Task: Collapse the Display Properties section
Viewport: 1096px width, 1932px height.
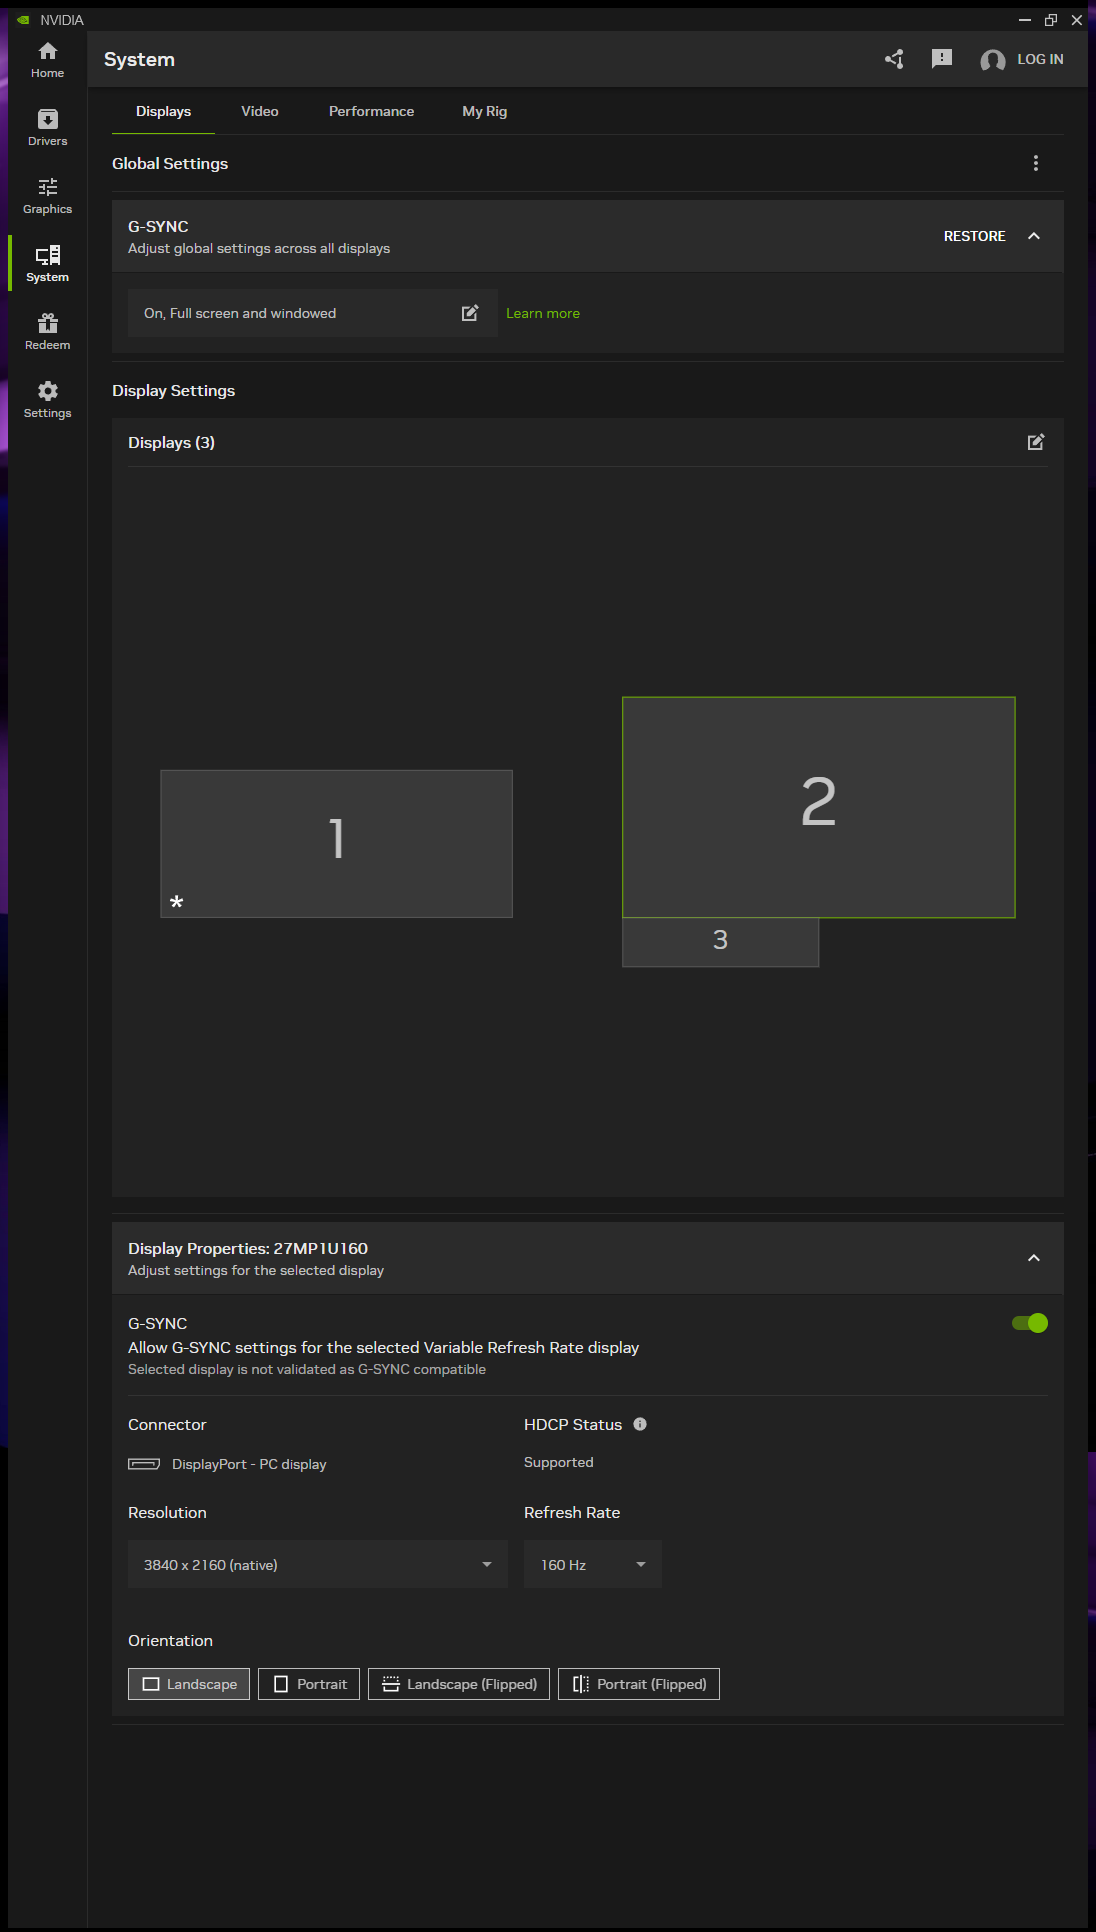Action: (1034, 1258)
